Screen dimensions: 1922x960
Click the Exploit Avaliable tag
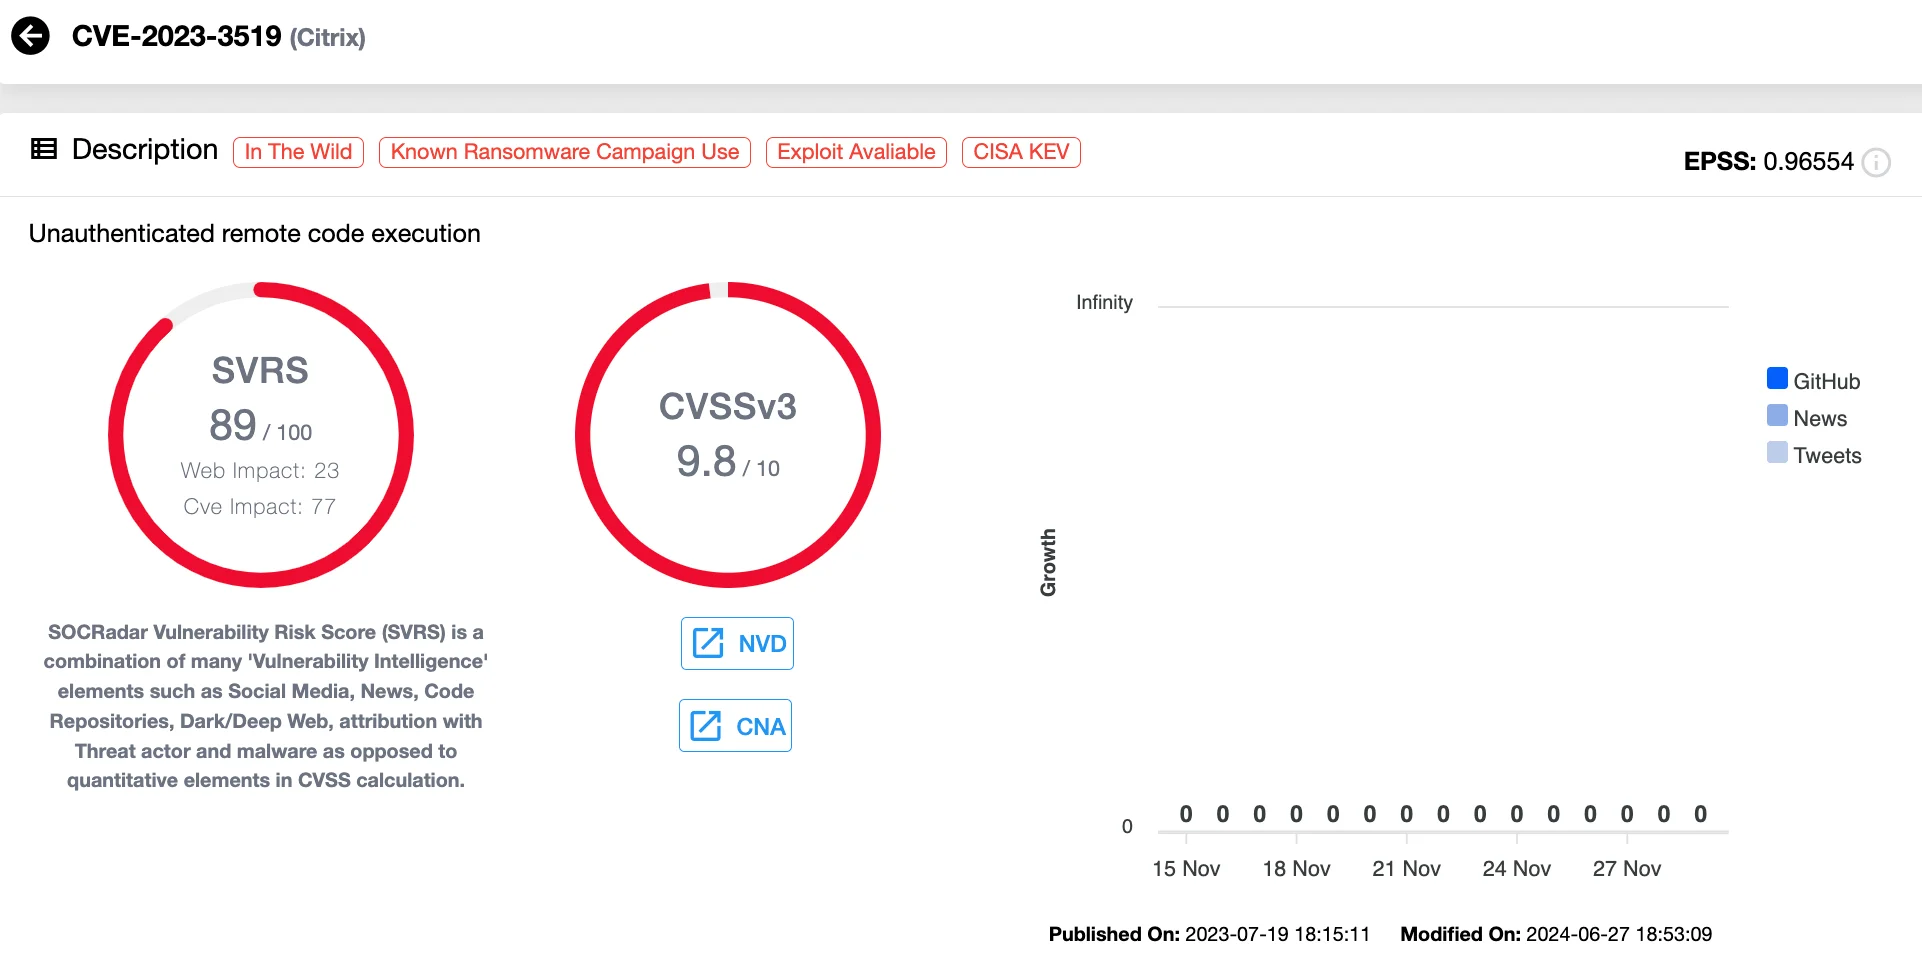[856, 152]
